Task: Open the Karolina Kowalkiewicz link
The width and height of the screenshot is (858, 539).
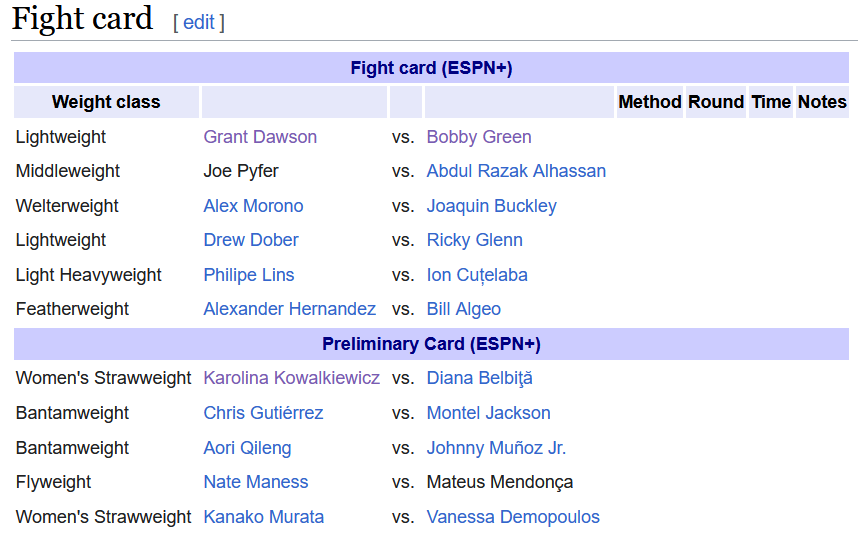Action: [292, 378]
